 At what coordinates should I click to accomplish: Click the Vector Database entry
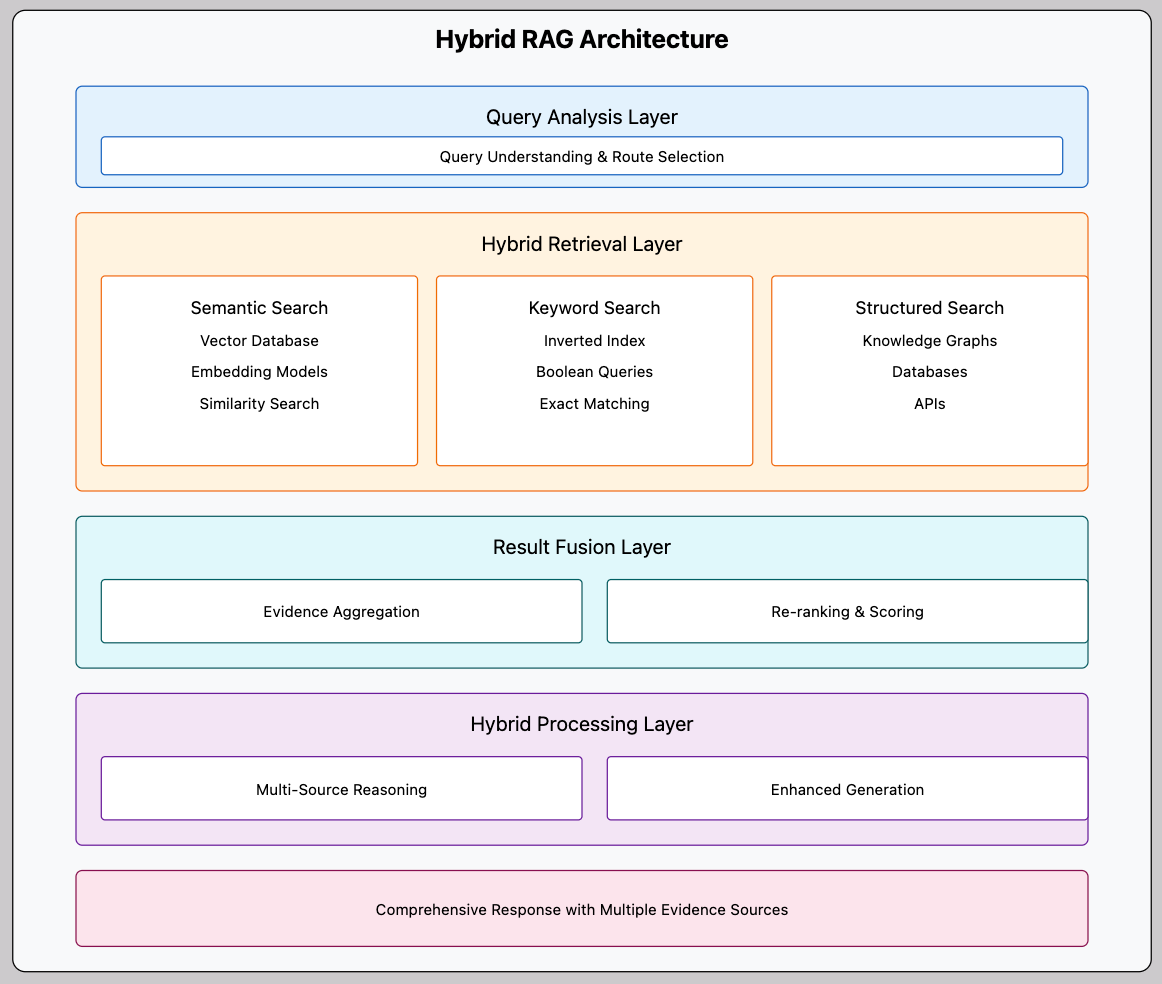(259, 341)
